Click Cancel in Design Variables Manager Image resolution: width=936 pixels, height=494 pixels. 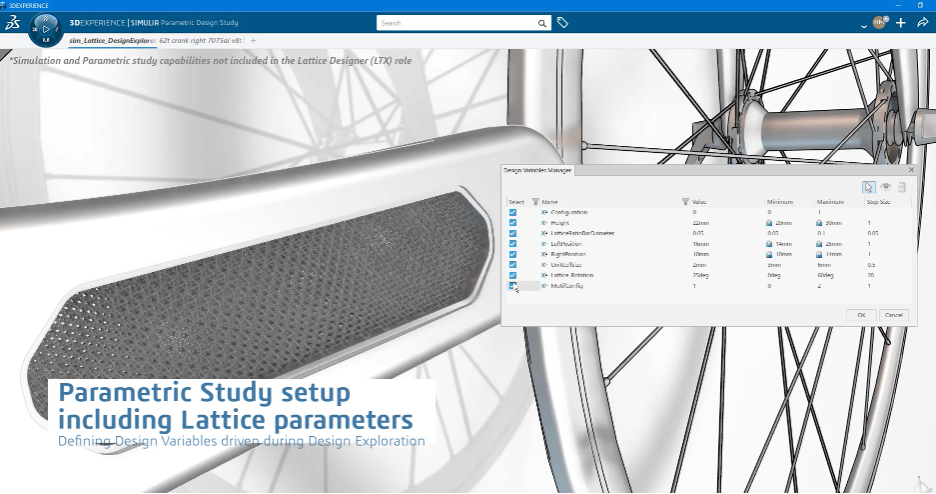894,315
